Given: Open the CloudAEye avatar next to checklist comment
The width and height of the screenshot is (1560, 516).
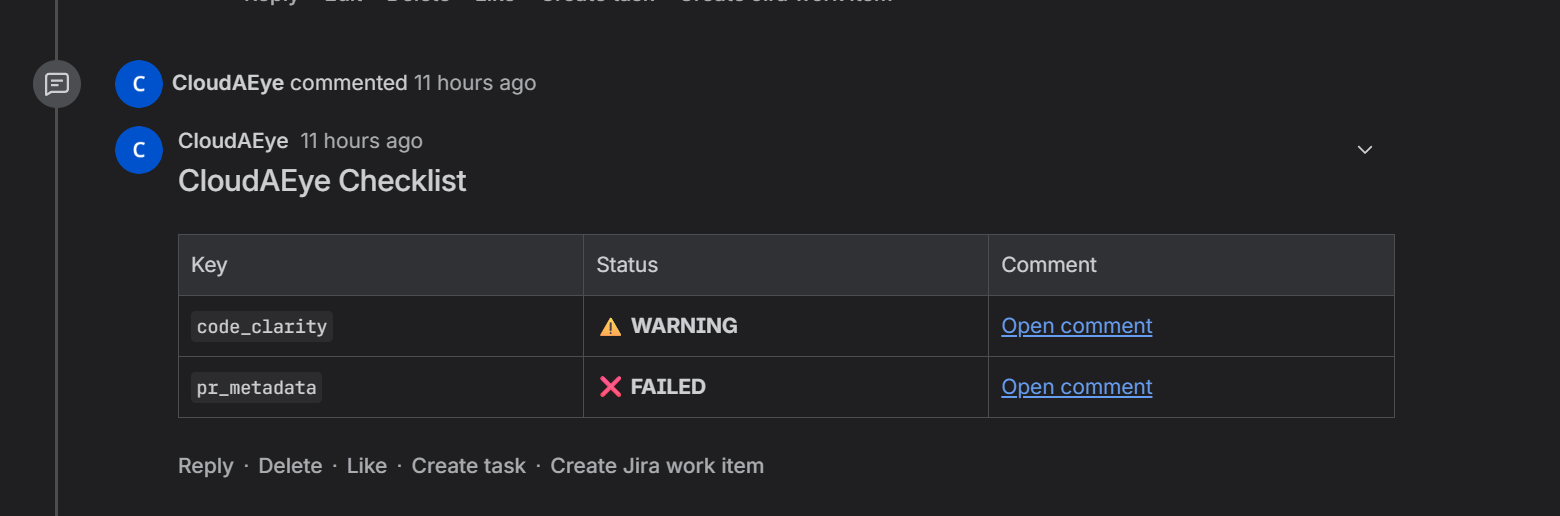Looking at the screenshot, I should coord(139,150).
